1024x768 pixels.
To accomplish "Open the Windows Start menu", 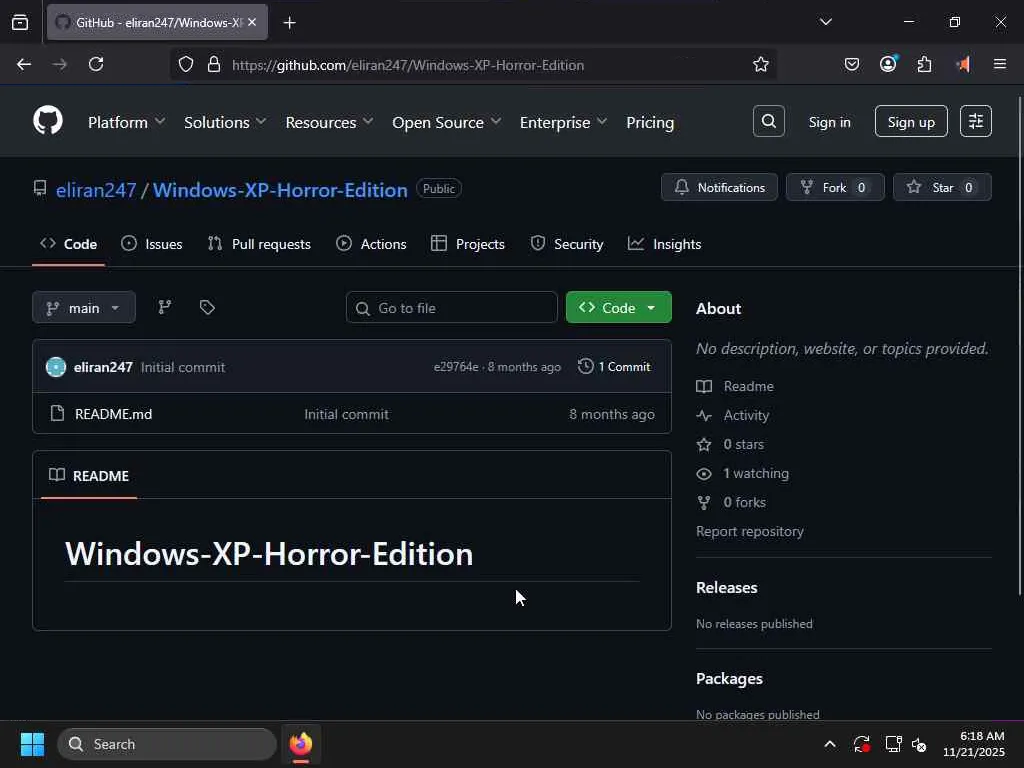I will click(32, 744).
